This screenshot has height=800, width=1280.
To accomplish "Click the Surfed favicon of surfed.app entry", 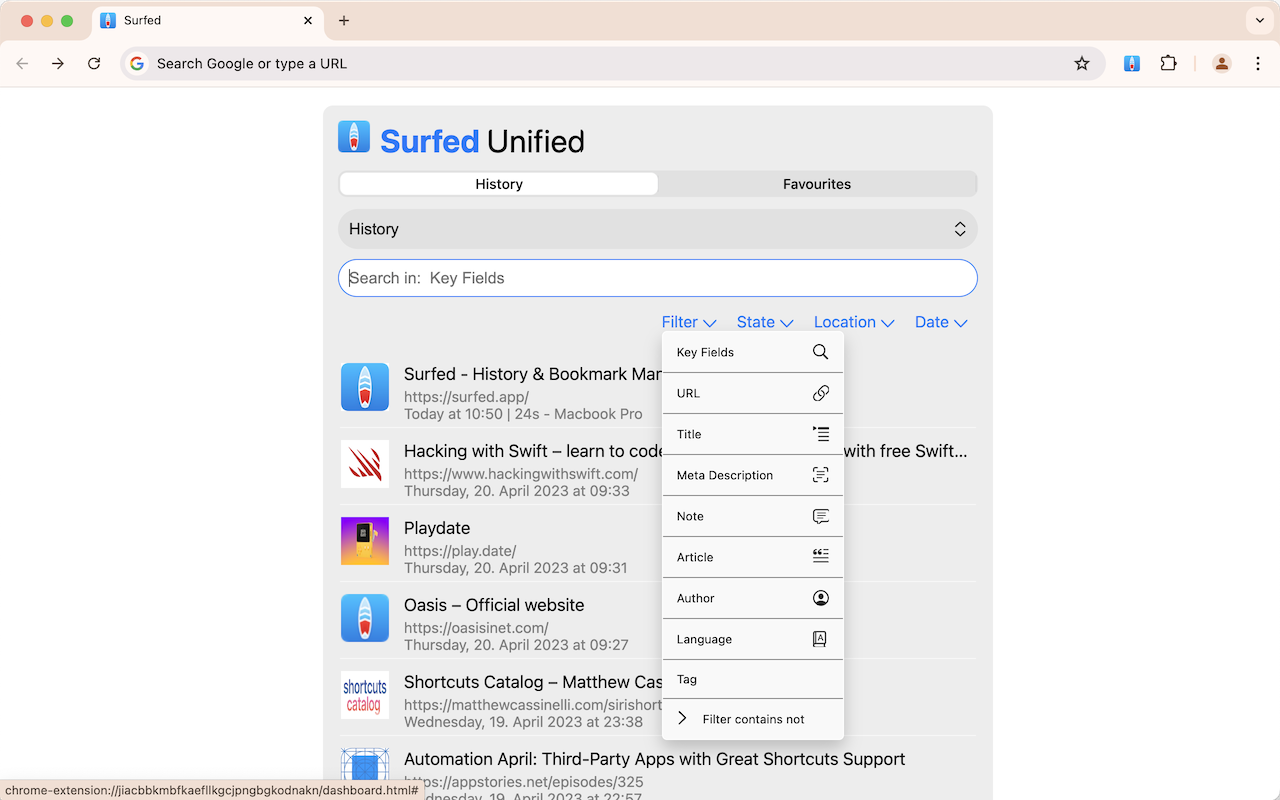I will click(x=365, y=387).
